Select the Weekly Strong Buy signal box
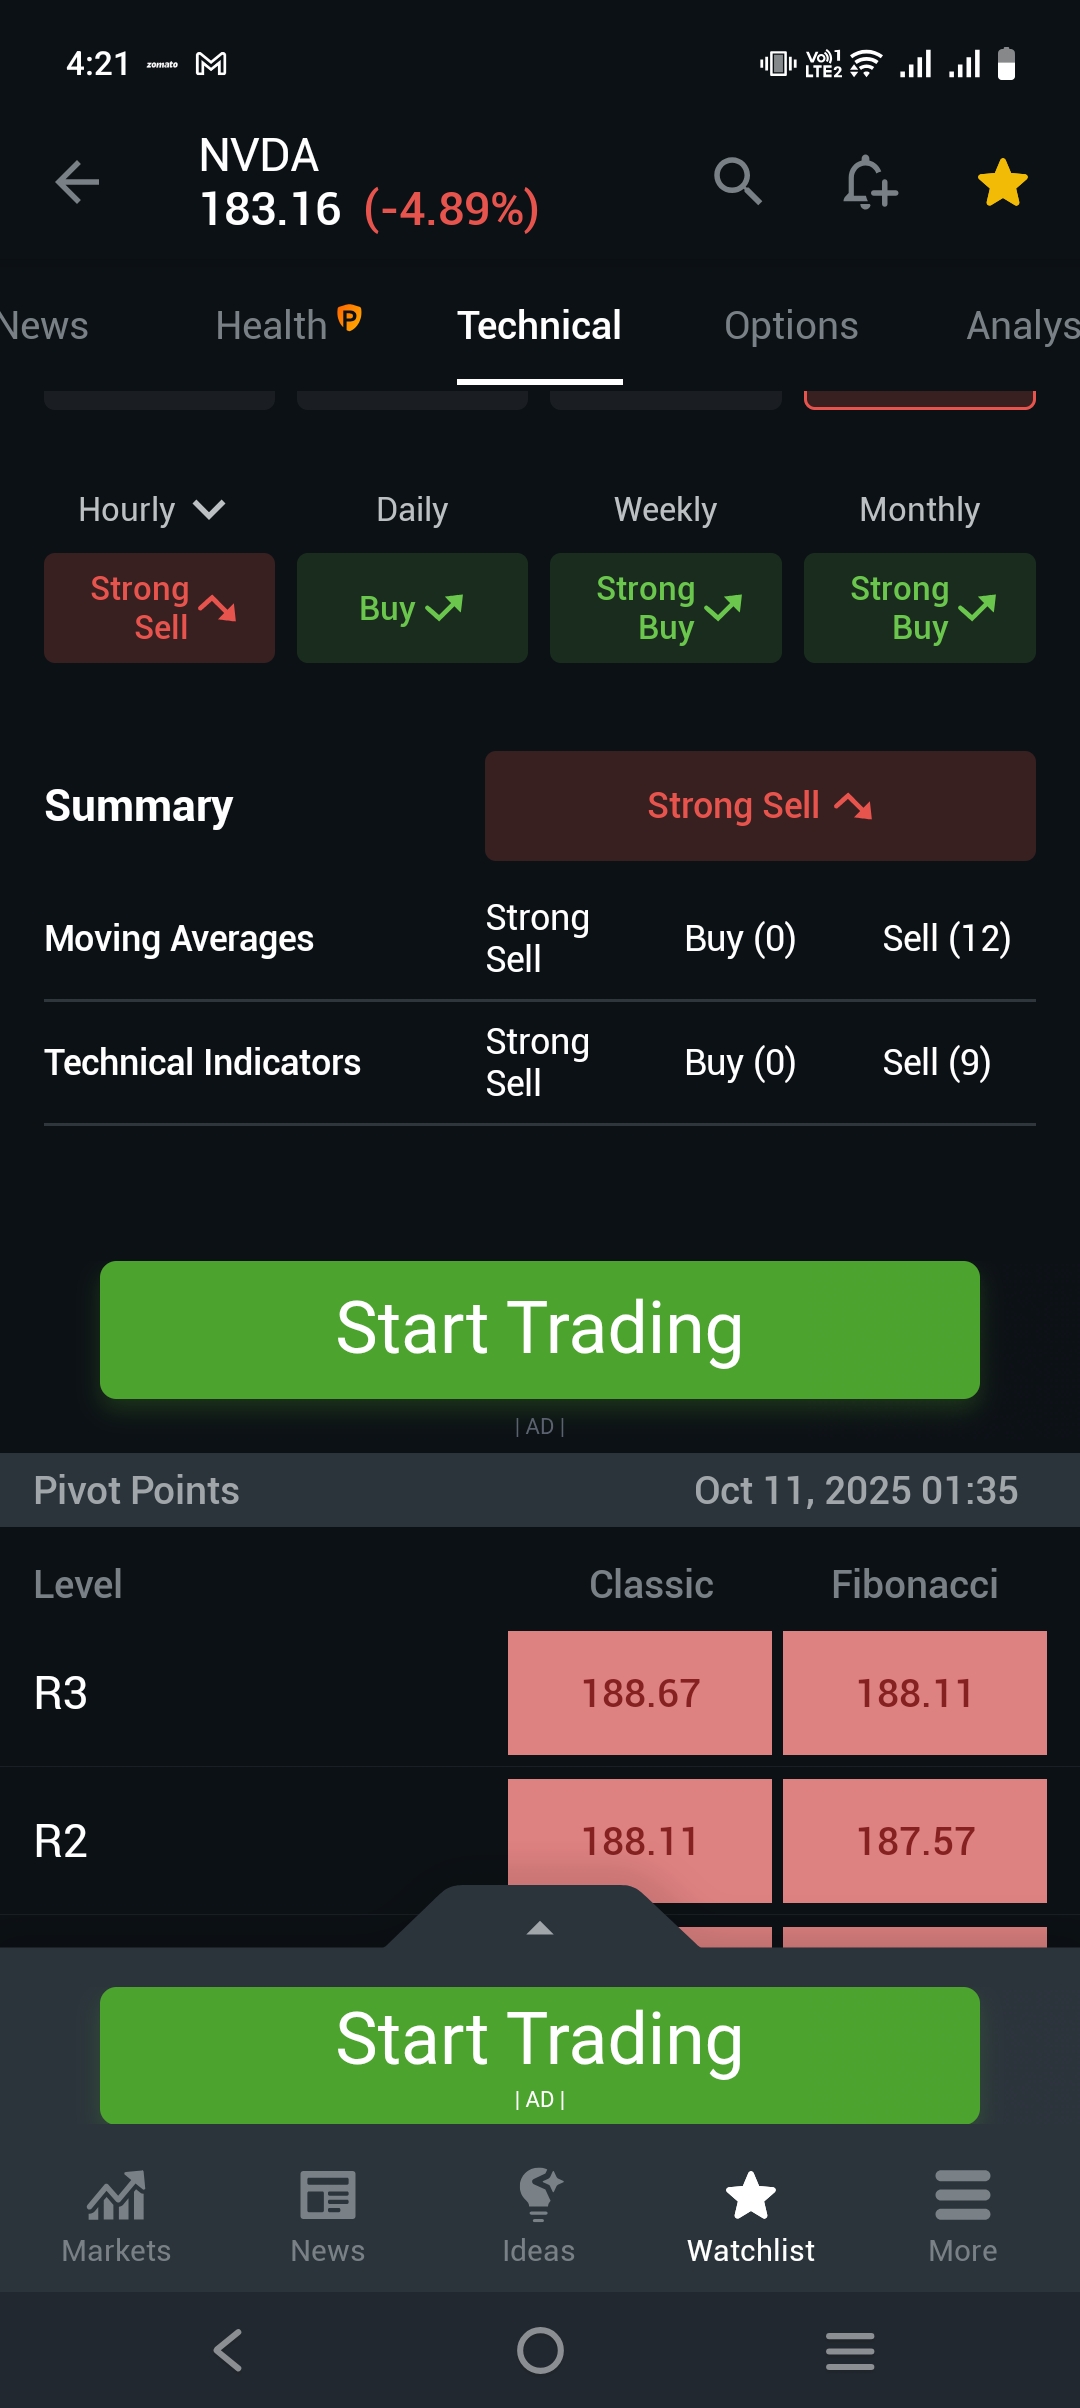The image size is (1080, 2408). click(666, 608)
